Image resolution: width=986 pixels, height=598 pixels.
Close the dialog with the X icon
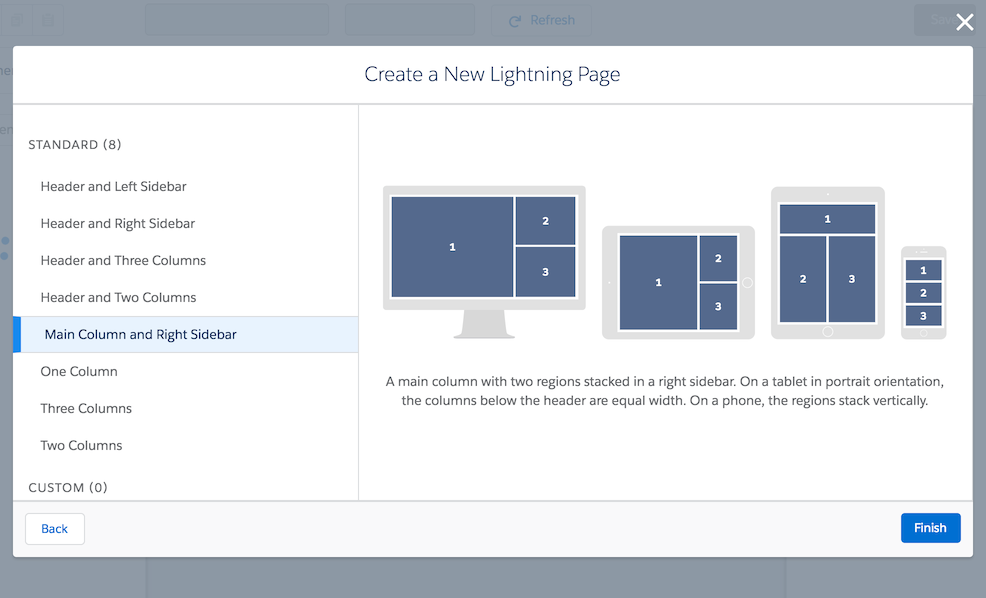click(965, 22)
